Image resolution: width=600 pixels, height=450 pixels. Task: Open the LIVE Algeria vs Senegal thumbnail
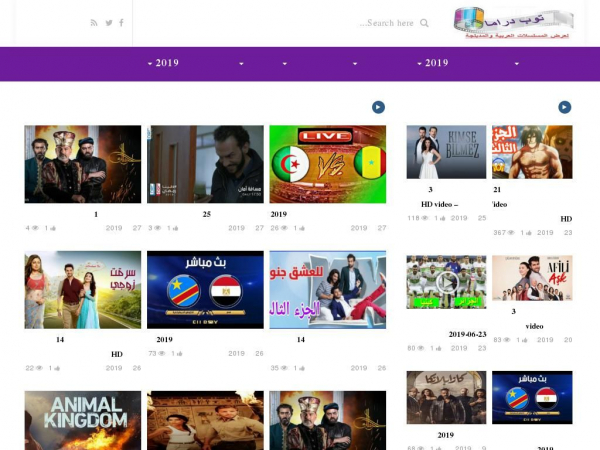[328, 164]
